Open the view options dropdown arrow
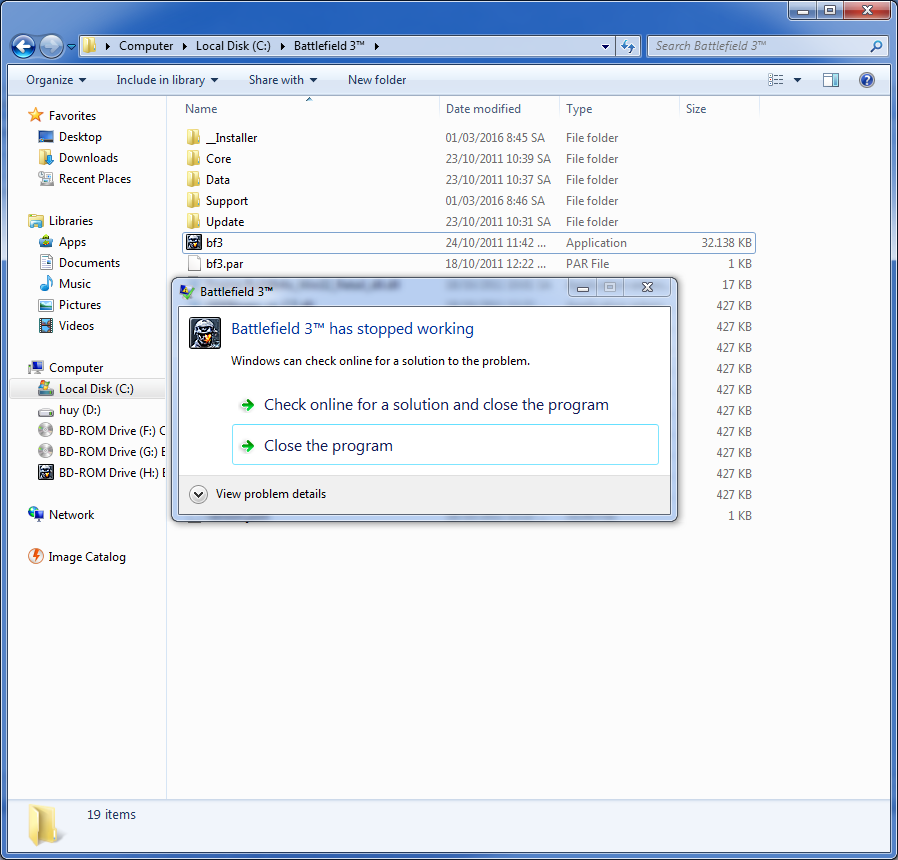The height and width of the screenshot is (860, 898). tap(797, 80)
